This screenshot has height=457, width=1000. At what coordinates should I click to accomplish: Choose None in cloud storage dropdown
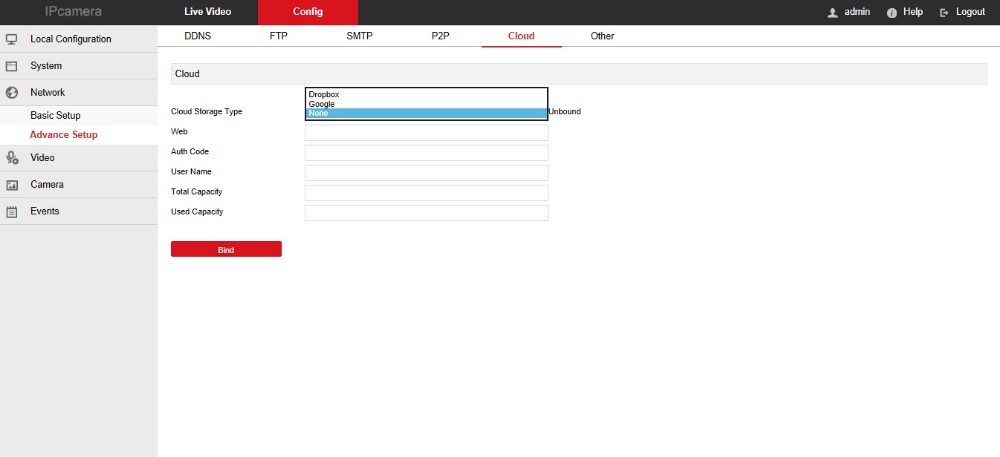427,113
